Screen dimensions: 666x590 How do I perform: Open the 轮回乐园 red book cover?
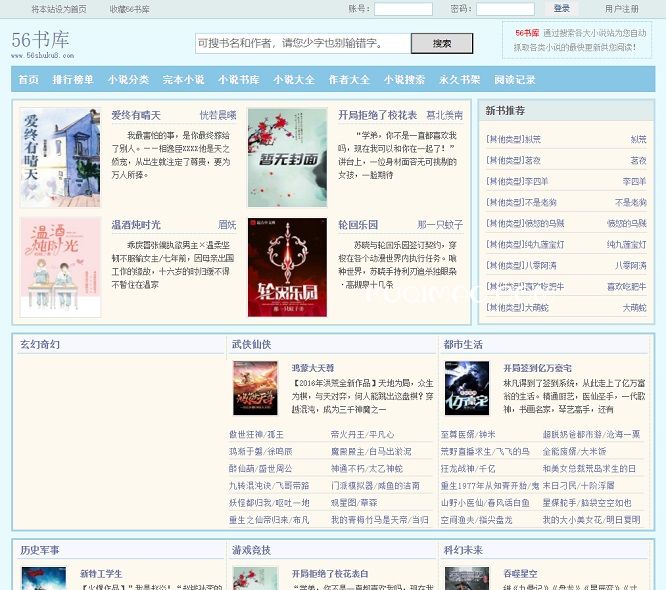point(288,267)
